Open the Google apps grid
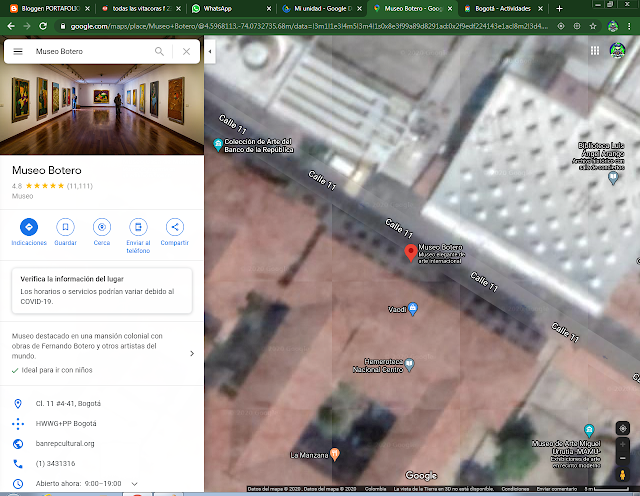 (x=595, y=51)
